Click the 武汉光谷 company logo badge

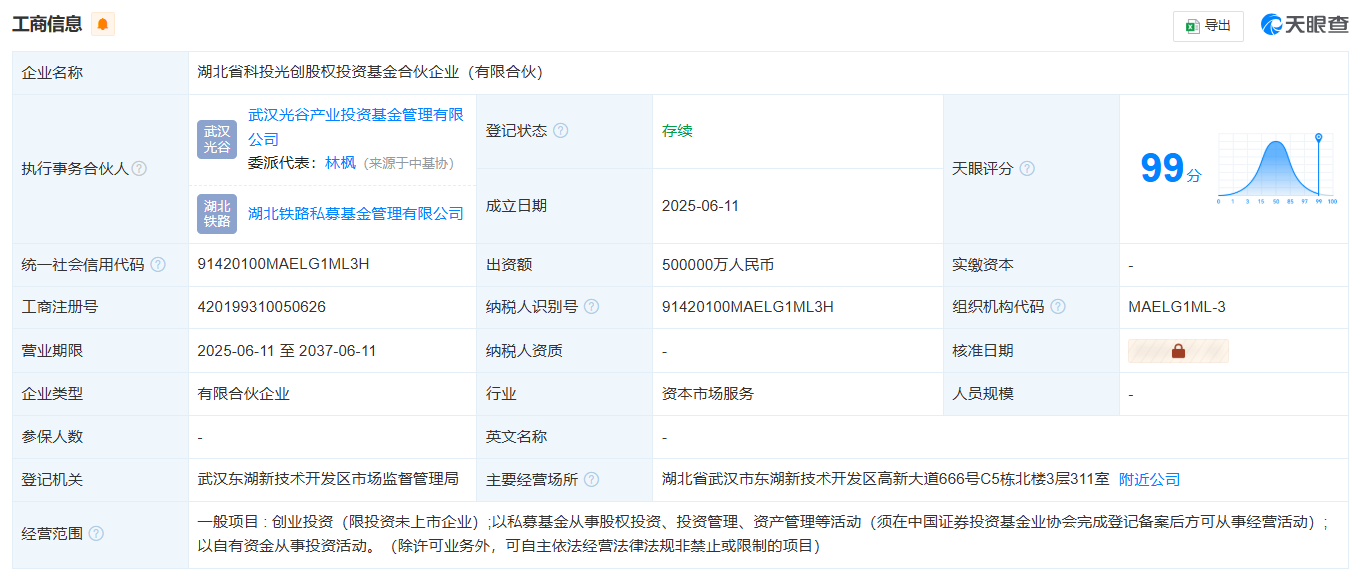coord(217,140)
